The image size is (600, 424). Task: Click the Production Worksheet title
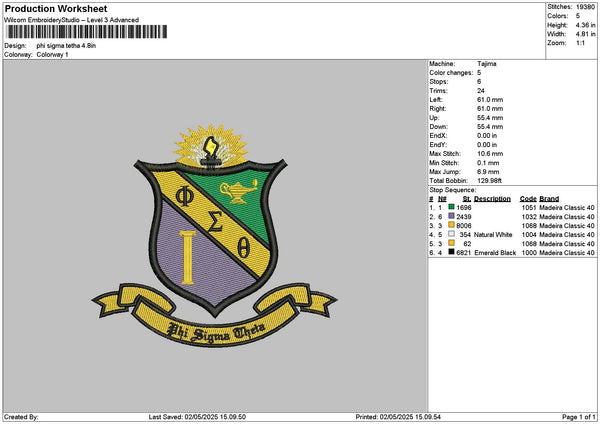tap(56, 9)
